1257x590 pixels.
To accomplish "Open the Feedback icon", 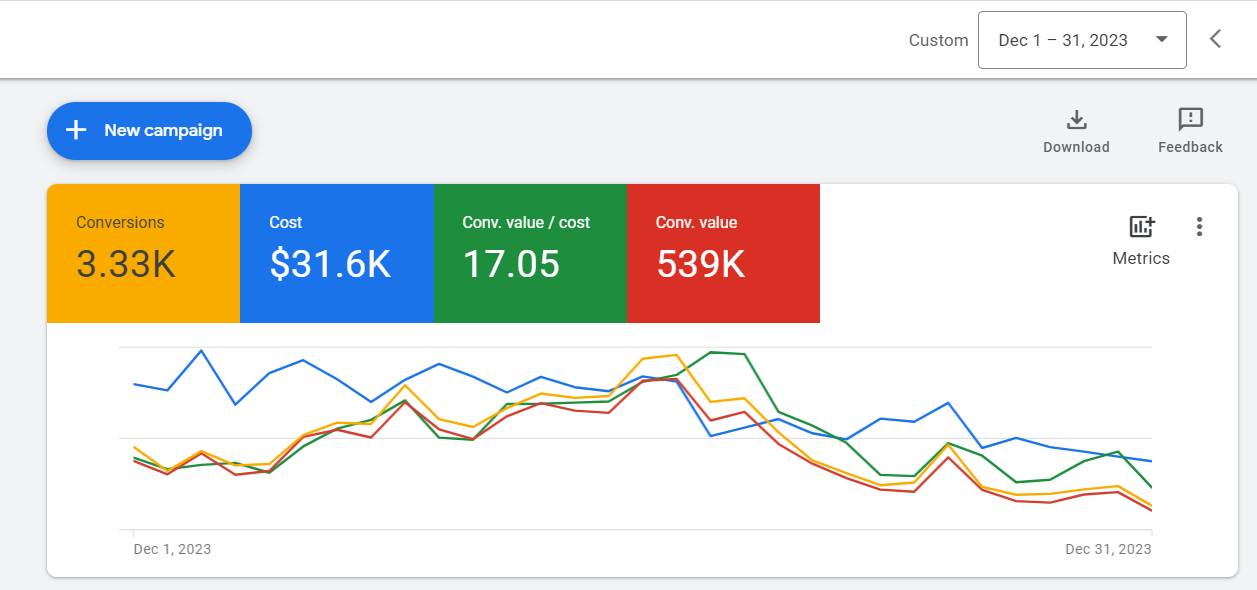I will coord(1190,120).
